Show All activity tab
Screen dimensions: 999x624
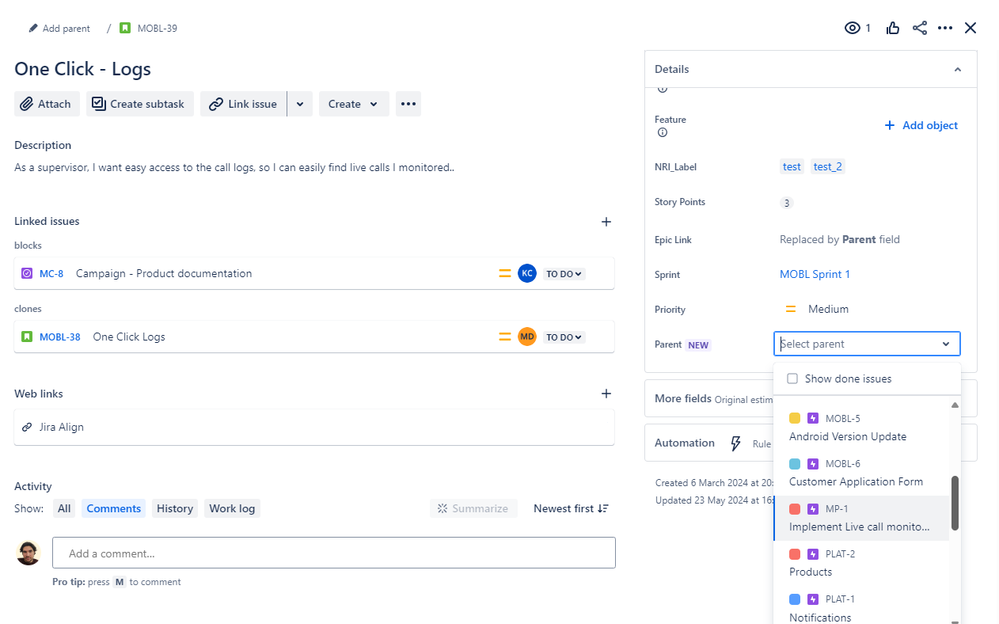(x=64, y=509)
